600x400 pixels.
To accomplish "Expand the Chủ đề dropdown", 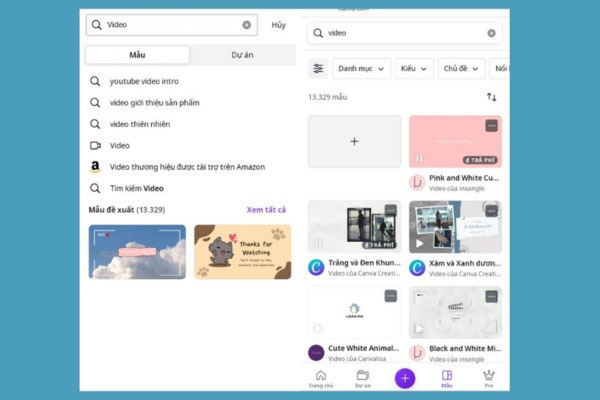I will (x=461, y=69).
